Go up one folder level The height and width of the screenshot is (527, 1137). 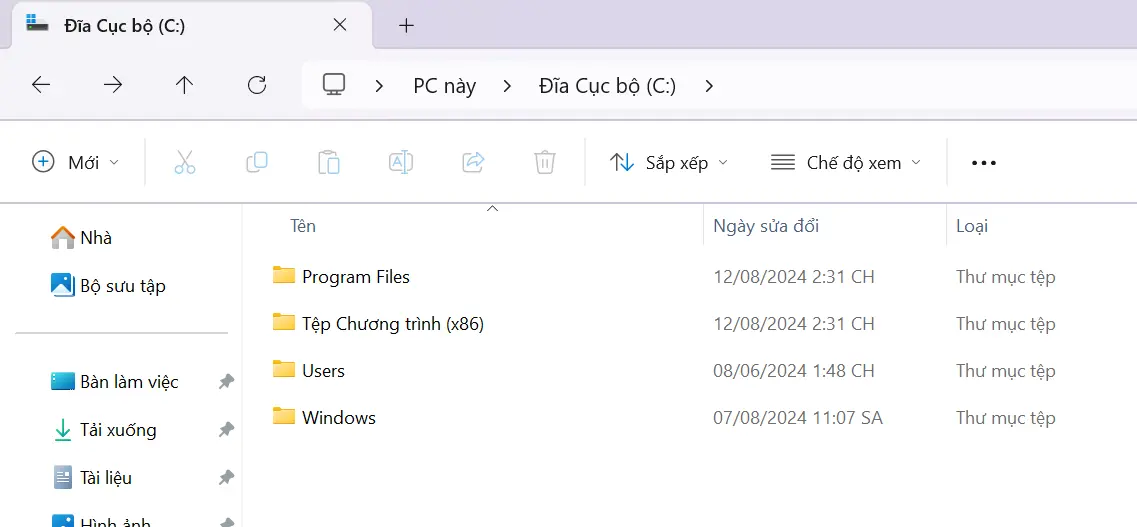tap(184, 85)
